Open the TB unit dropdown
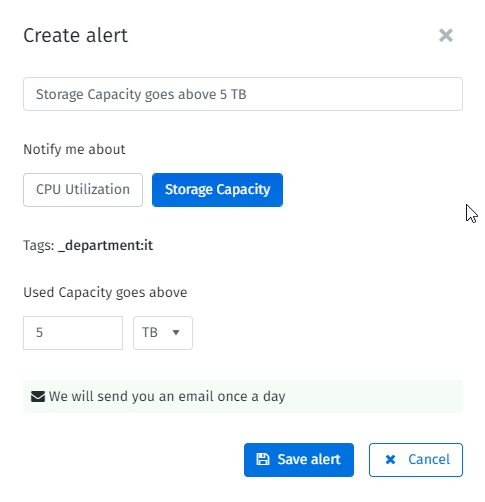 pos(163,333)
